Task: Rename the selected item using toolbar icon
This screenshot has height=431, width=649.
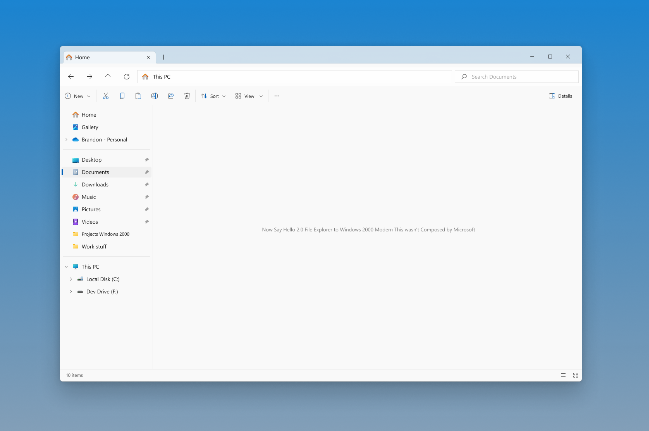Action: pos(154,96)
